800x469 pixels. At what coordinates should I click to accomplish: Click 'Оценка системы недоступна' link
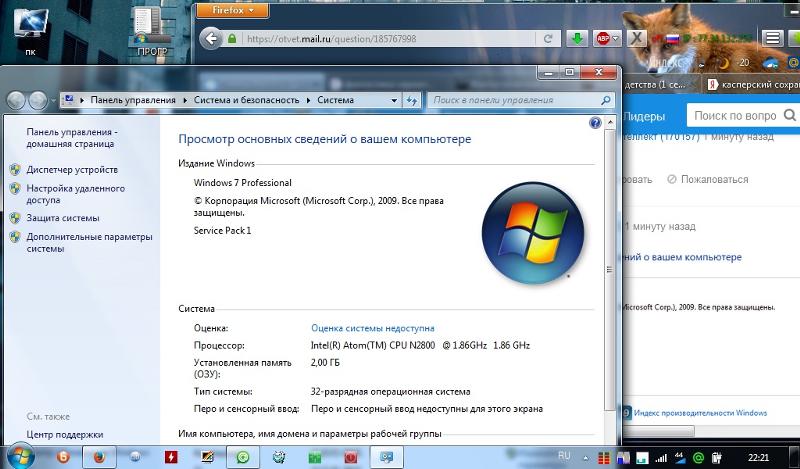pos(372,328)
